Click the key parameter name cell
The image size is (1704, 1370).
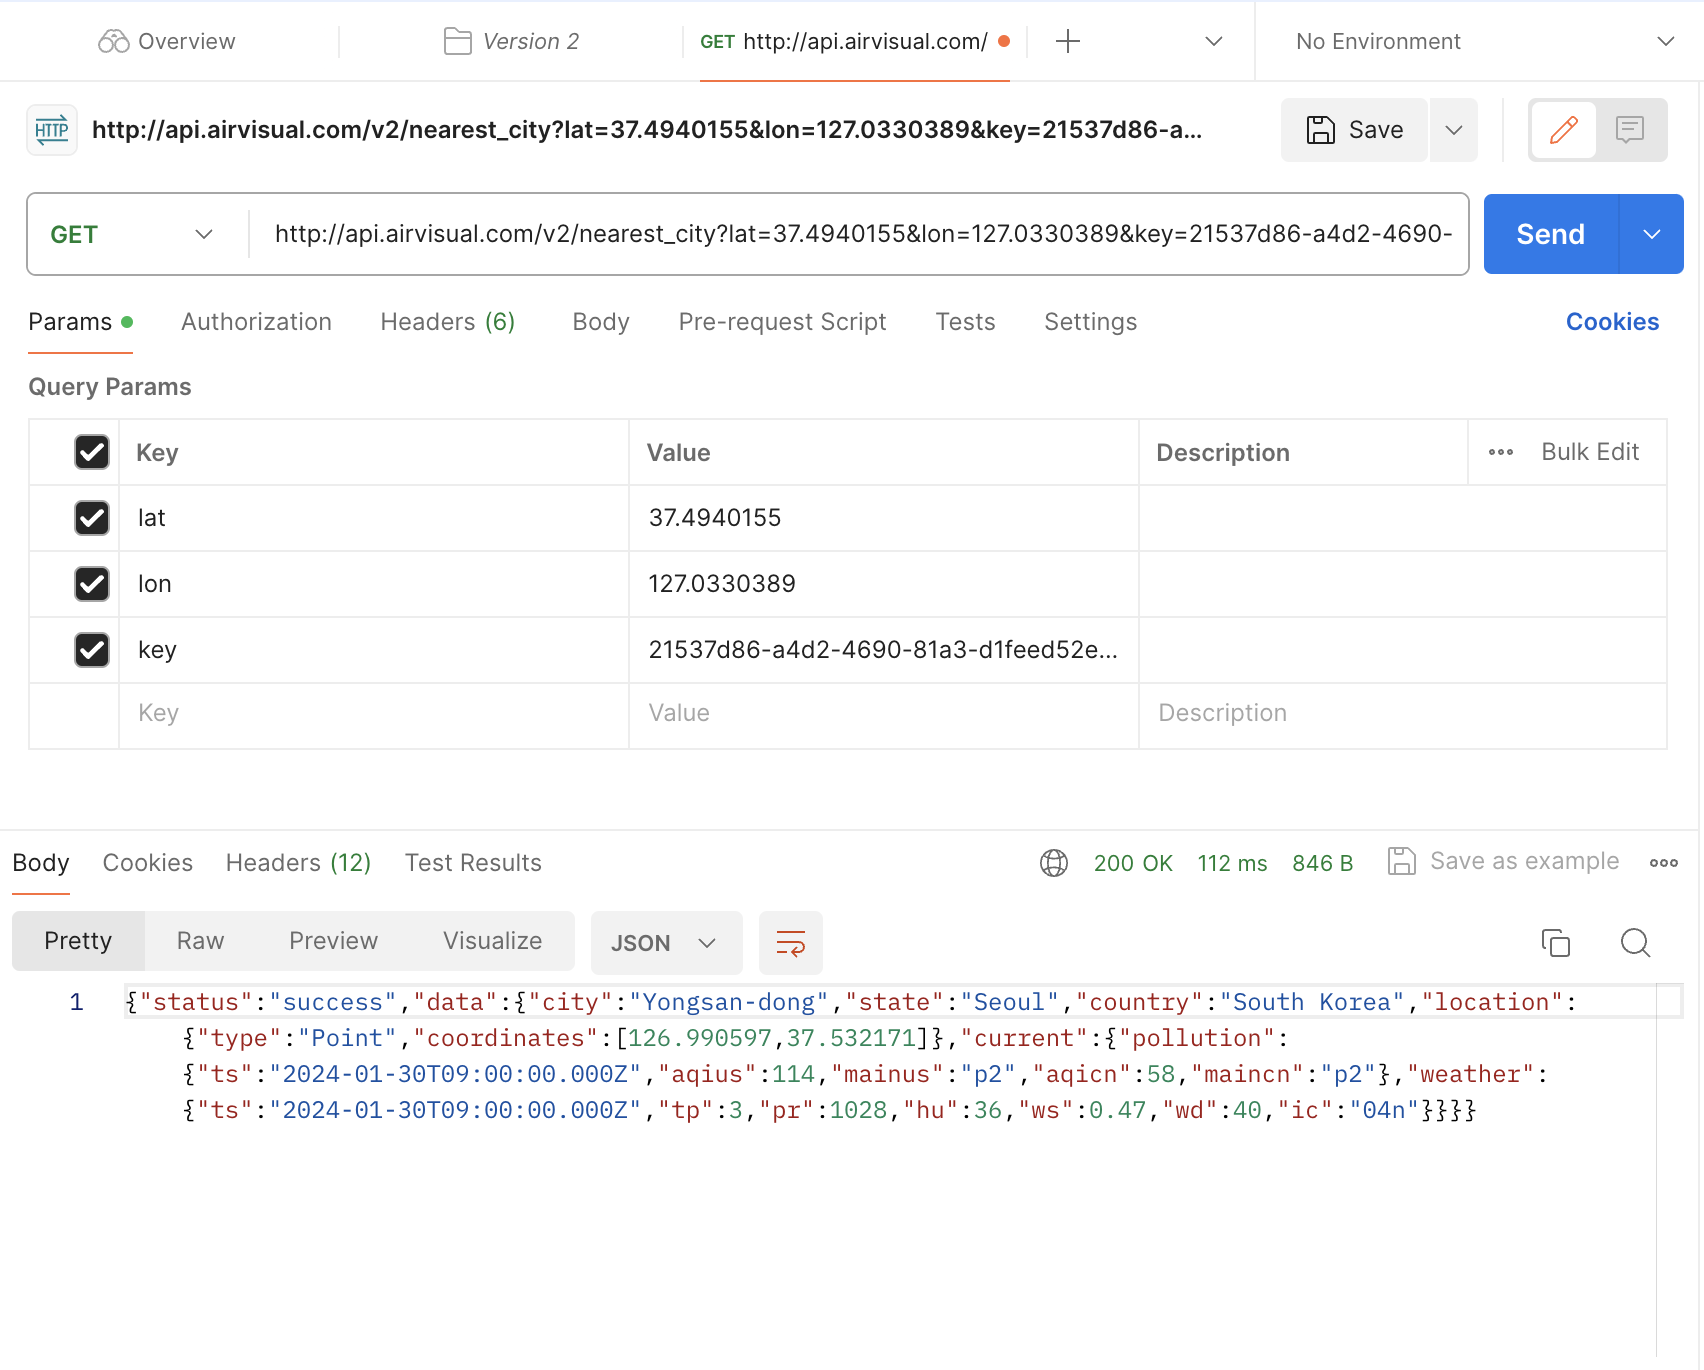(374, 650)
